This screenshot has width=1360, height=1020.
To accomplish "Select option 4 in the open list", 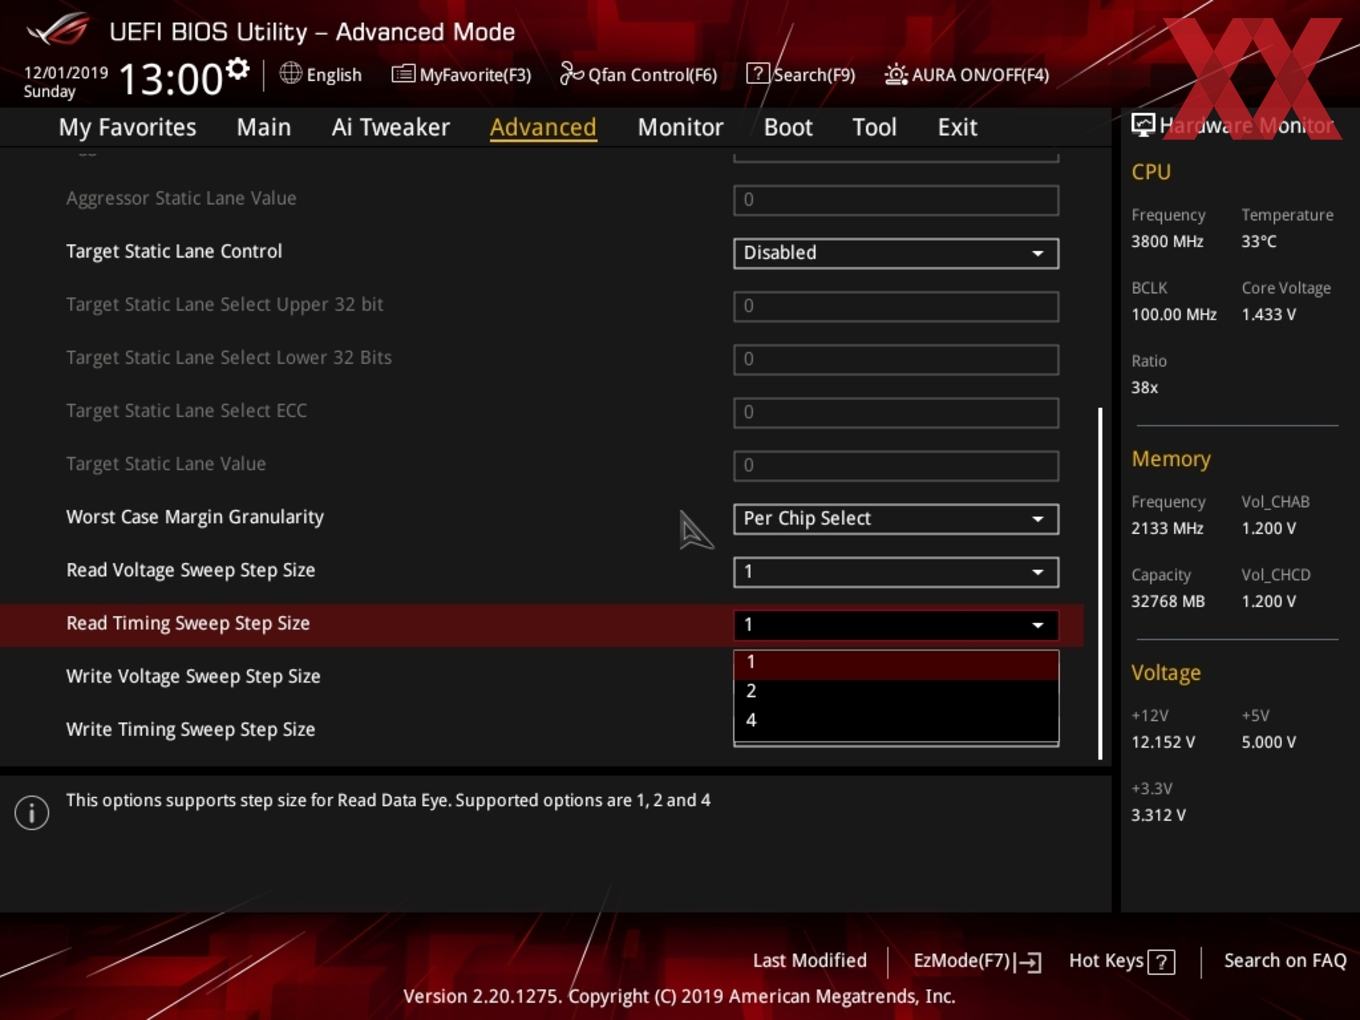I will [896, 720].
